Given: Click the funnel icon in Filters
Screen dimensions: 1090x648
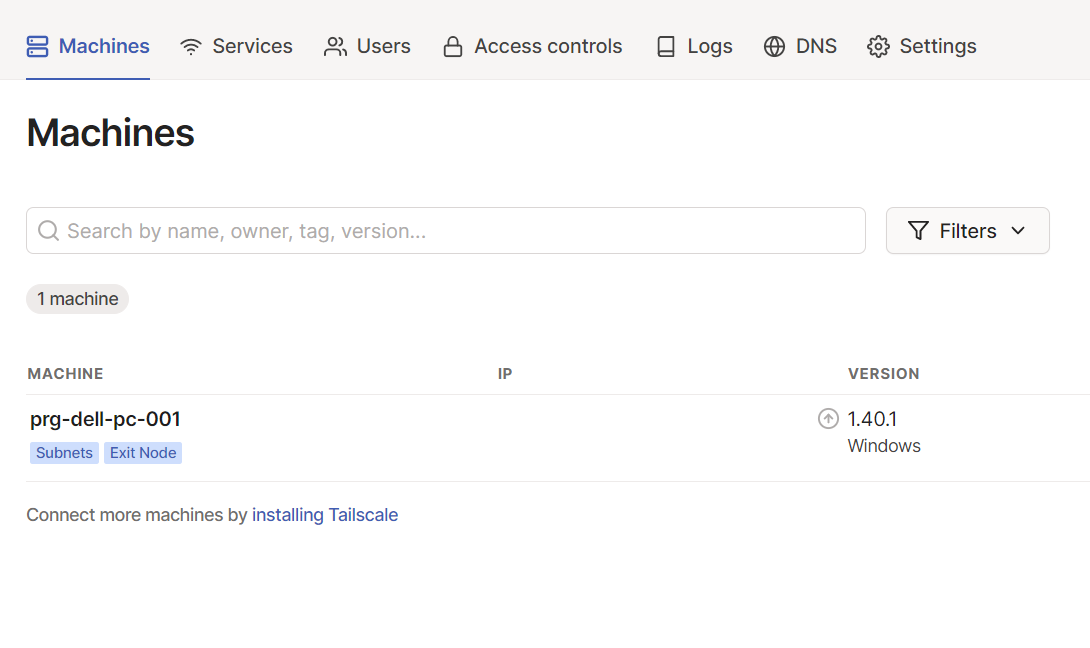Looking at the screenshot, I should click(918, 231).
